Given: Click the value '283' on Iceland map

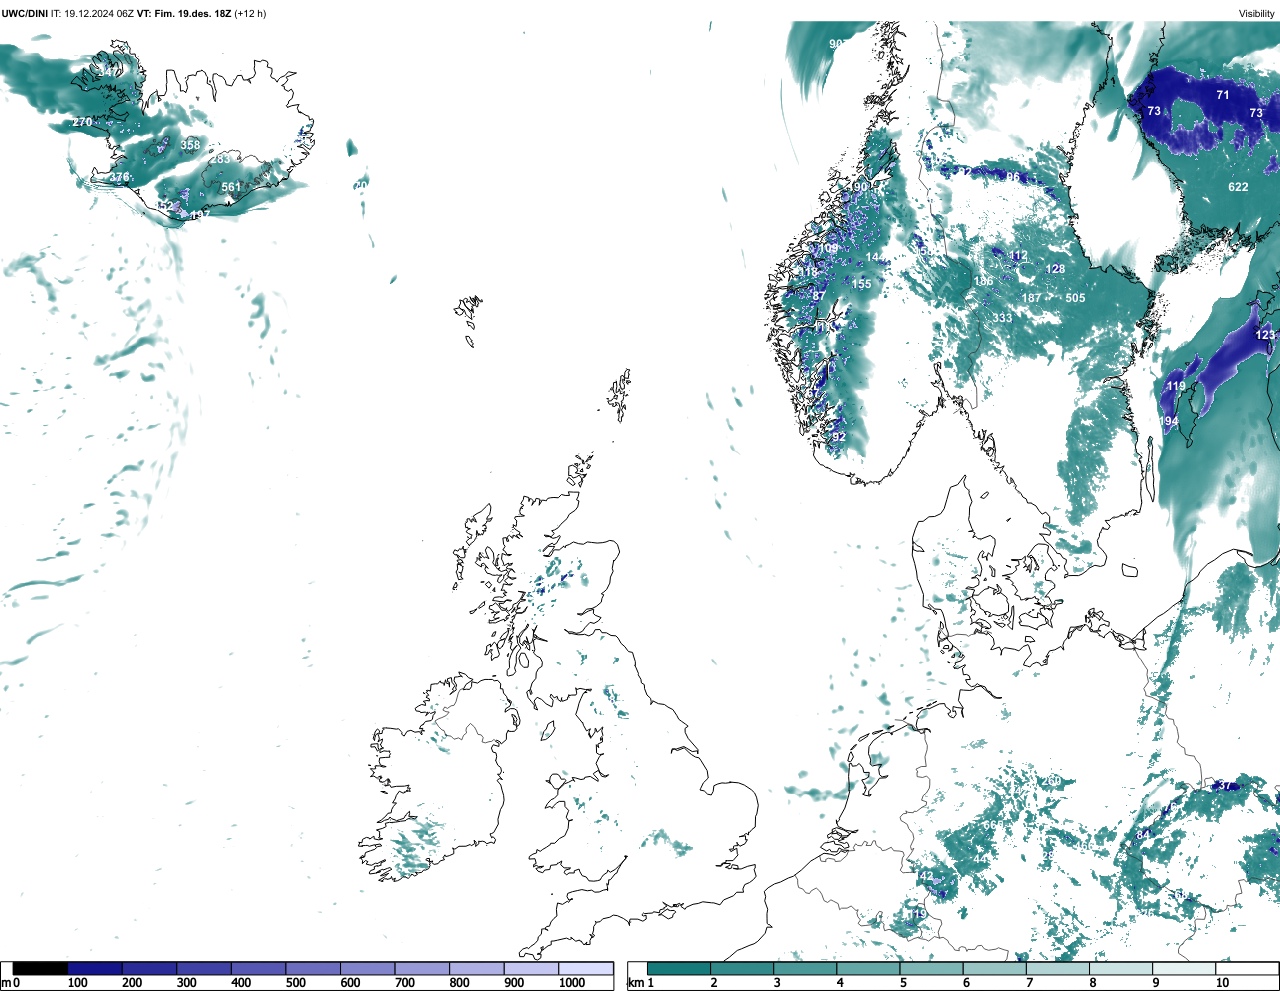Looking at the screenshot, I should coord(220,159).
